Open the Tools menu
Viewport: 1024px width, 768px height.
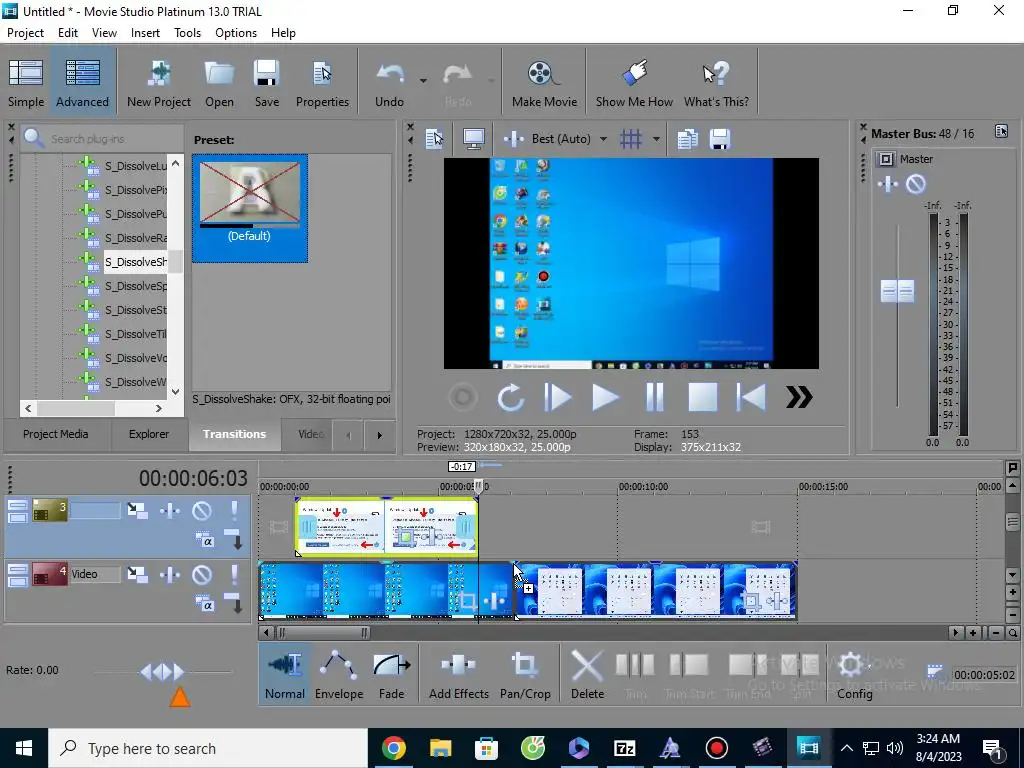(187, 33)
